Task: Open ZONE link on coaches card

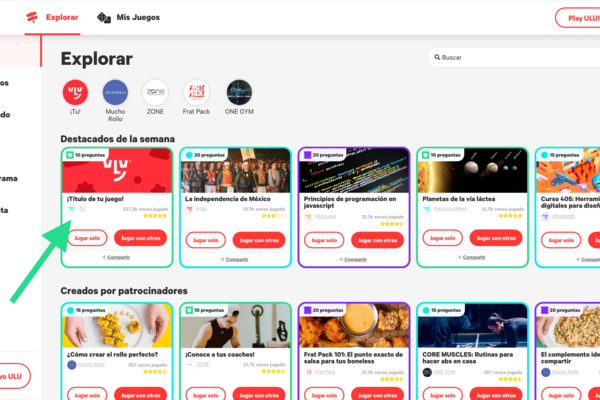Action: click(x=203, y=364)
